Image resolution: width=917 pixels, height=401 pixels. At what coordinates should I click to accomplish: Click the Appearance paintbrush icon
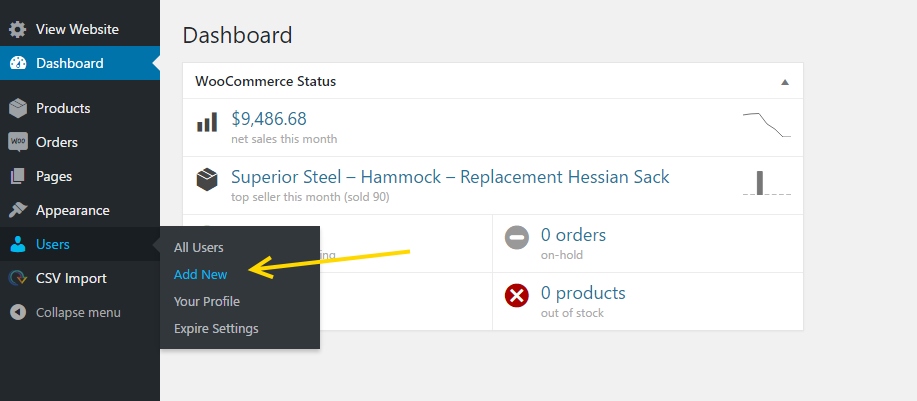pos(18,210)
